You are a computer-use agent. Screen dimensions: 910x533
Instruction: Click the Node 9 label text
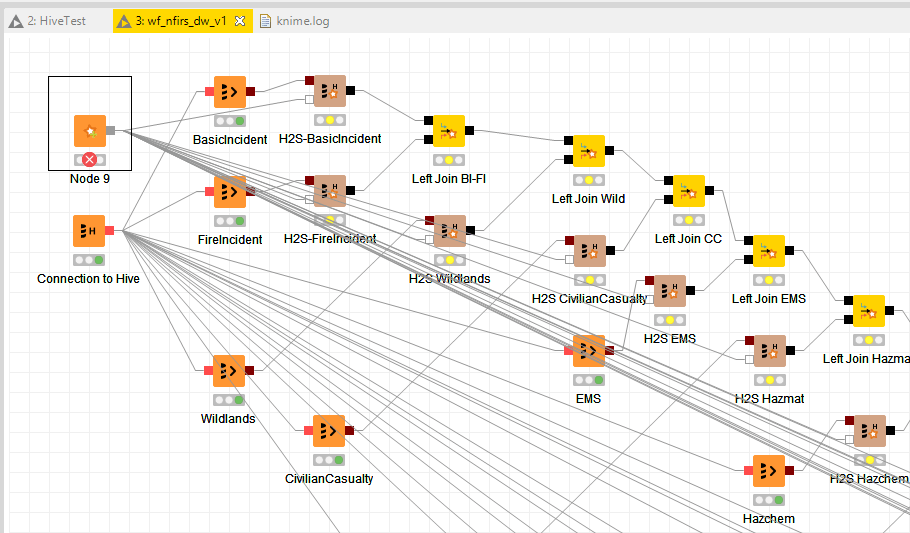tap(90, 179)
